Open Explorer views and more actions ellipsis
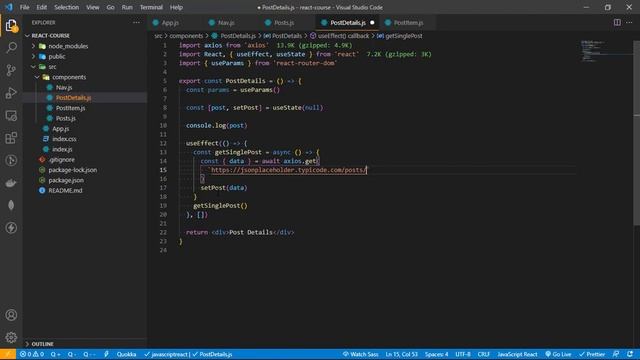Screen dimensions: 640x360 pyautogui.click(x=136, y=22)
